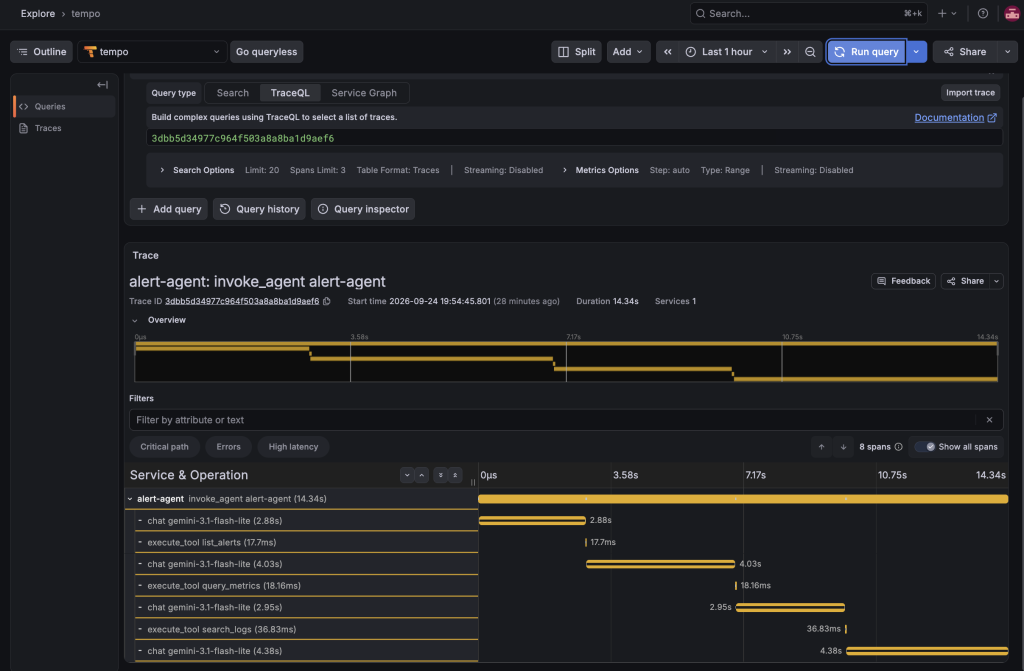The image size is (1024, 671).
Task: Open dropdown beside trace Share button
Action: [x=997, y=281]
